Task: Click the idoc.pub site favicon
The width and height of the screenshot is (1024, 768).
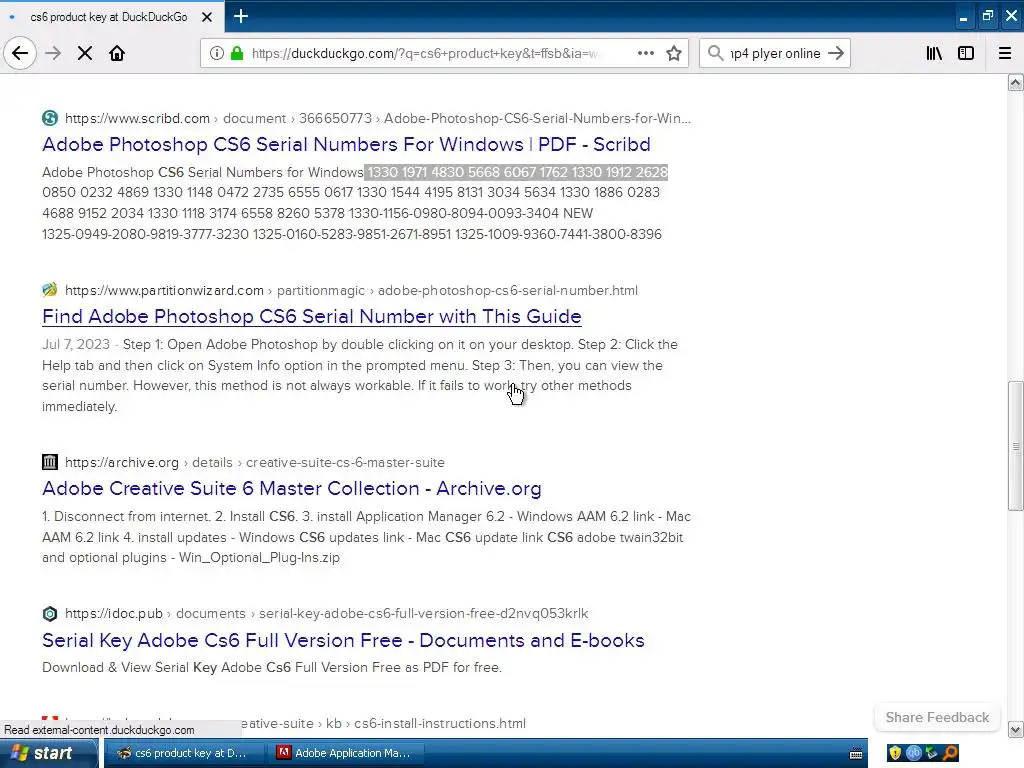Action: point(50,613)
